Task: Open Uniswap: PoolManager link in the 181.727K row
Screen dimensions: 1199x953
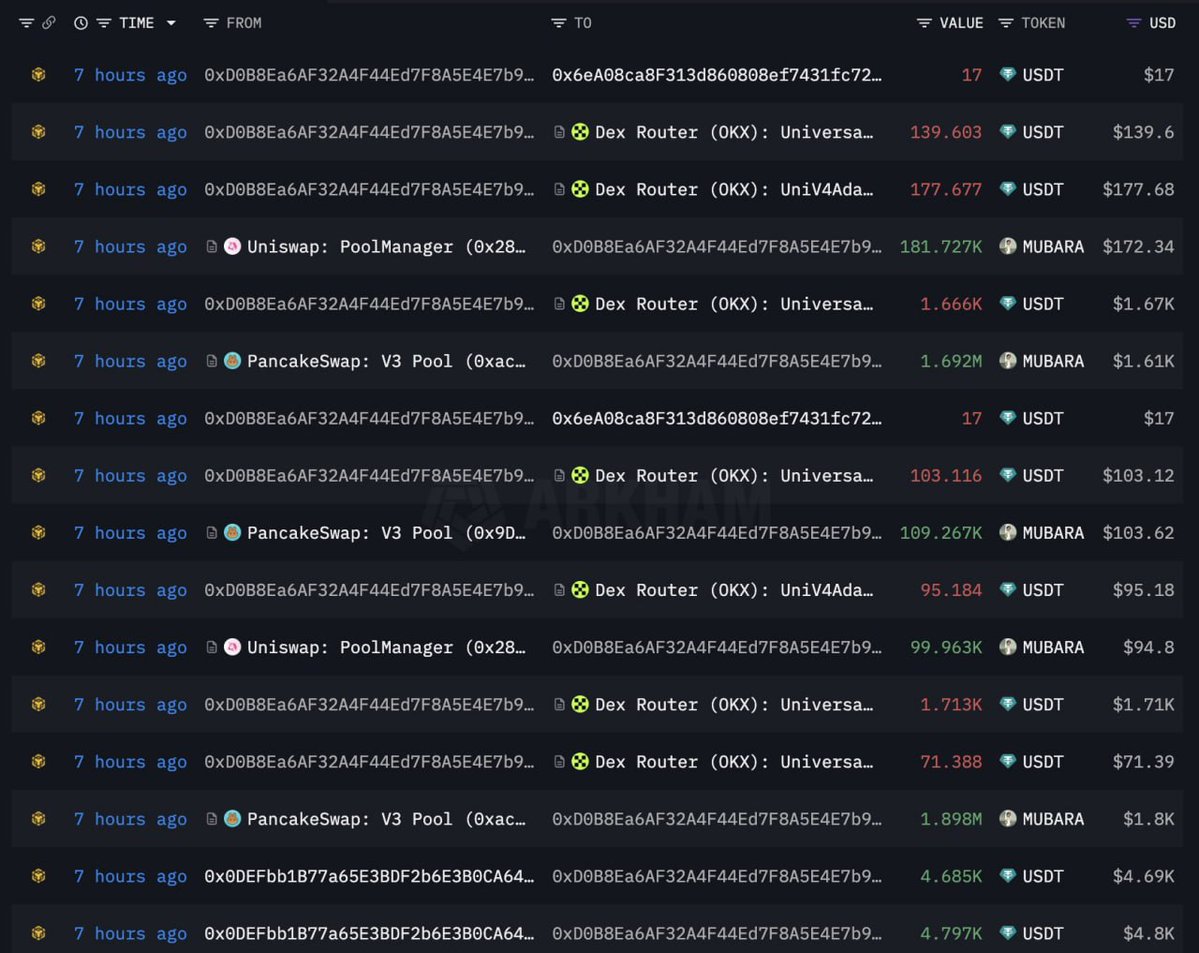Action: tap(386, 247)
